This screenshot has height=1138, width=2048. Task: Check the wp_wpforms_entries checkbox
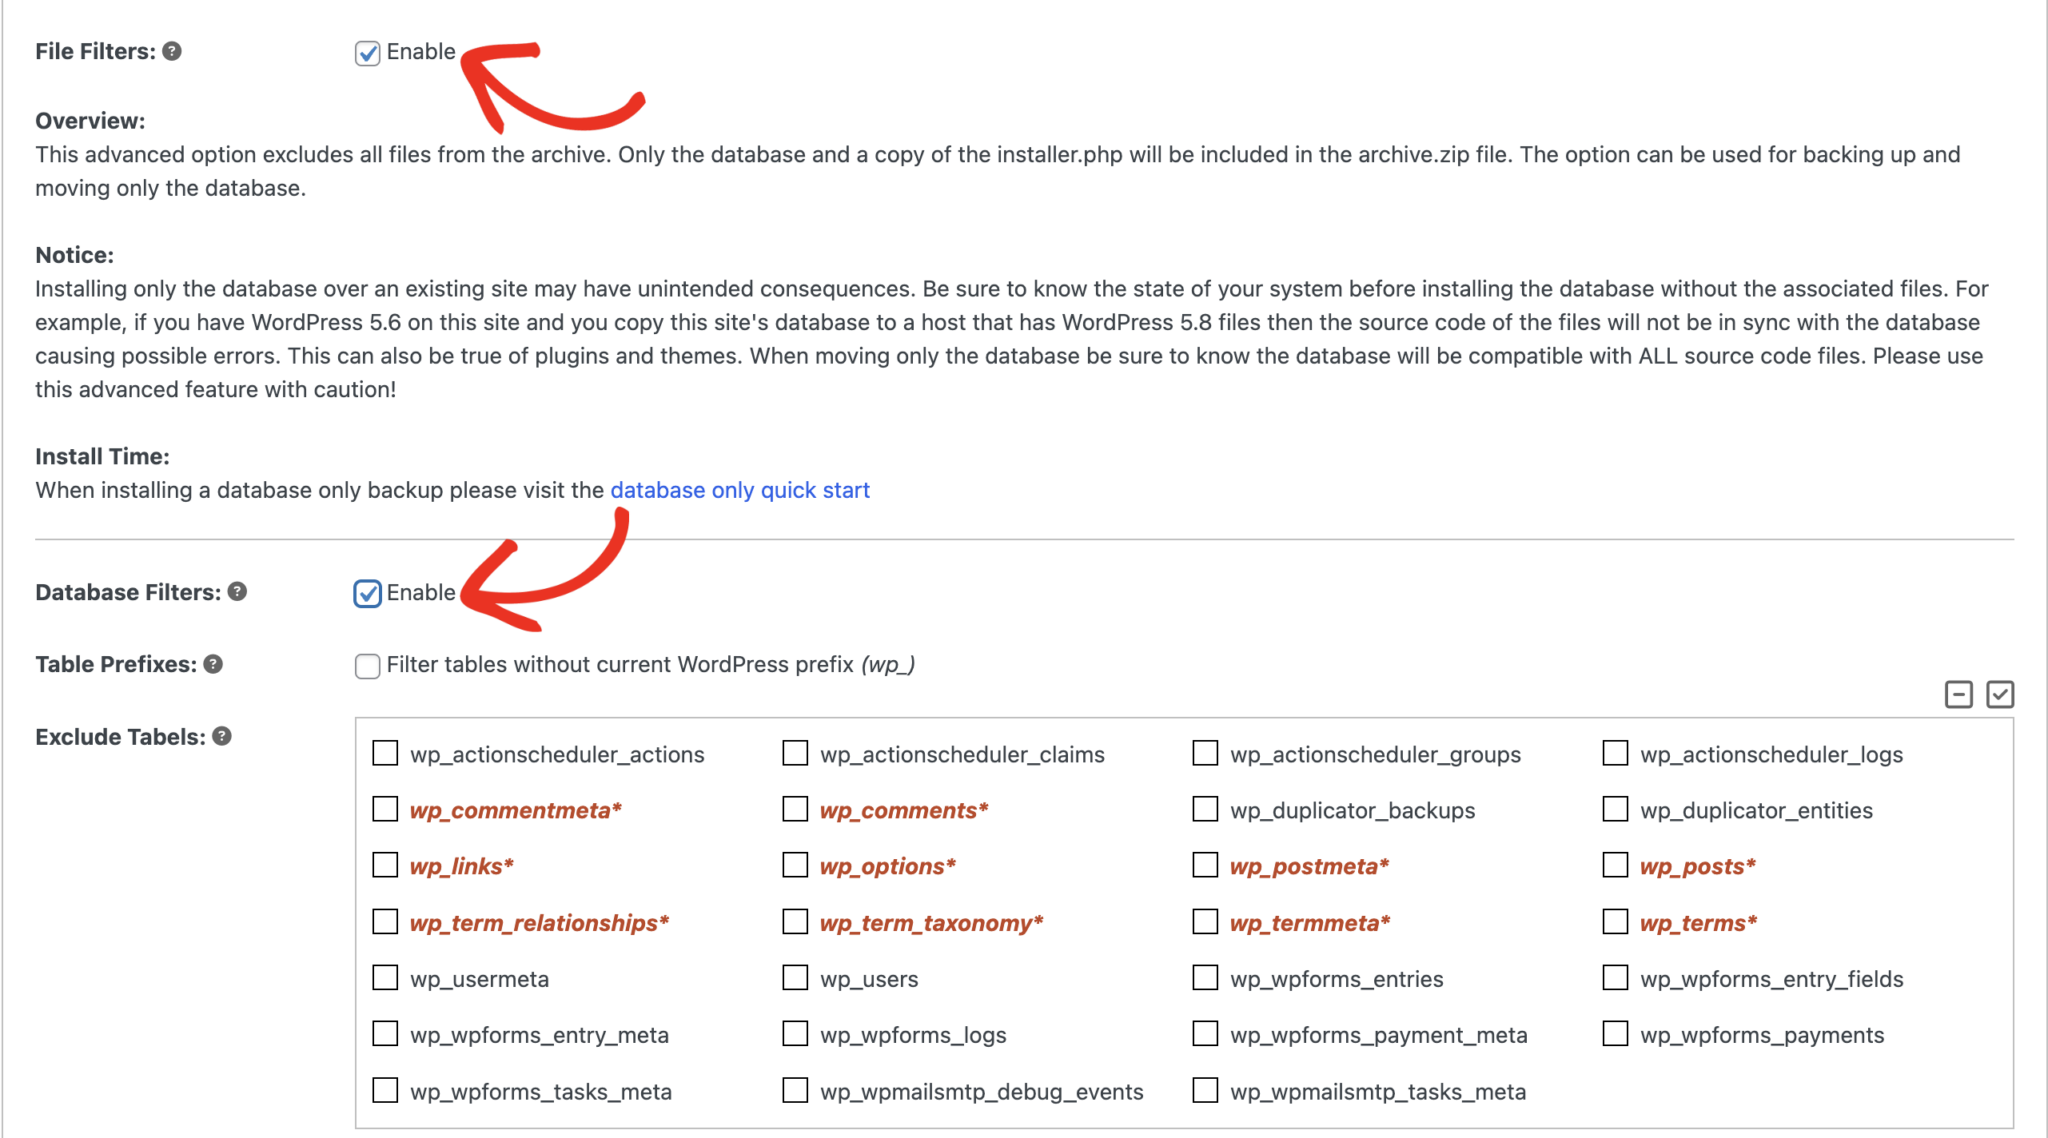[1204, 977]
